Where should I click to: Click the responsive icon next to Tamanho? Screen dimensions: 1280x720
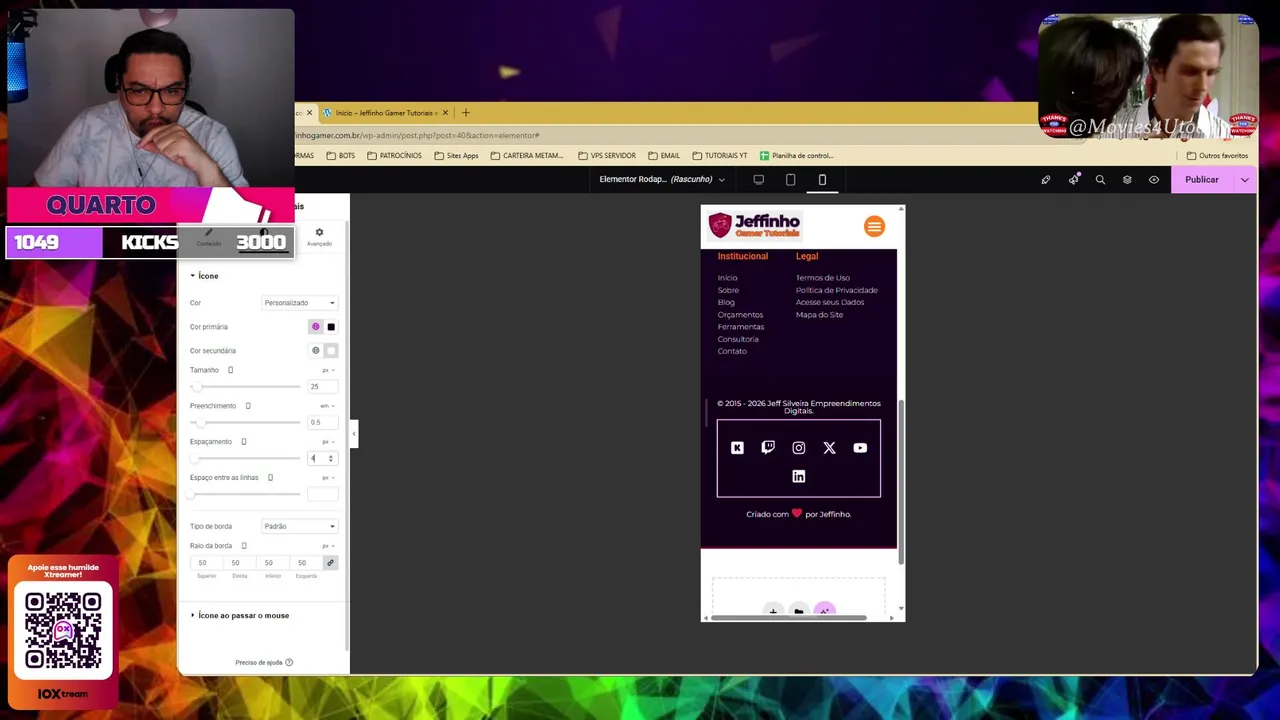[x=230, y=370]
